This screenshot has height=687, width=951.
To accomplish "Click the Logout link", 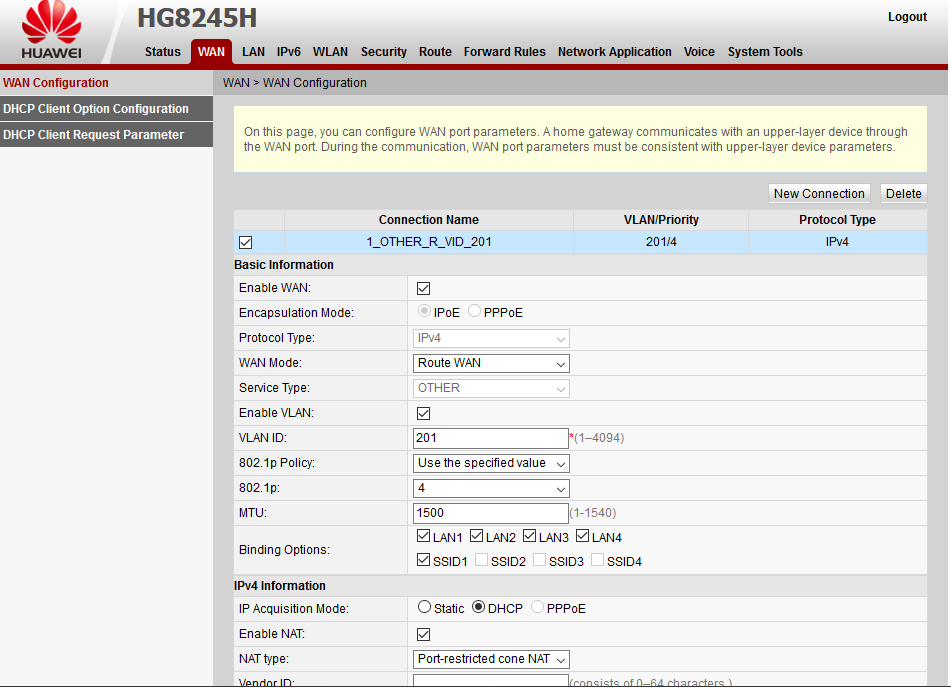I will [x=907, y=17].
